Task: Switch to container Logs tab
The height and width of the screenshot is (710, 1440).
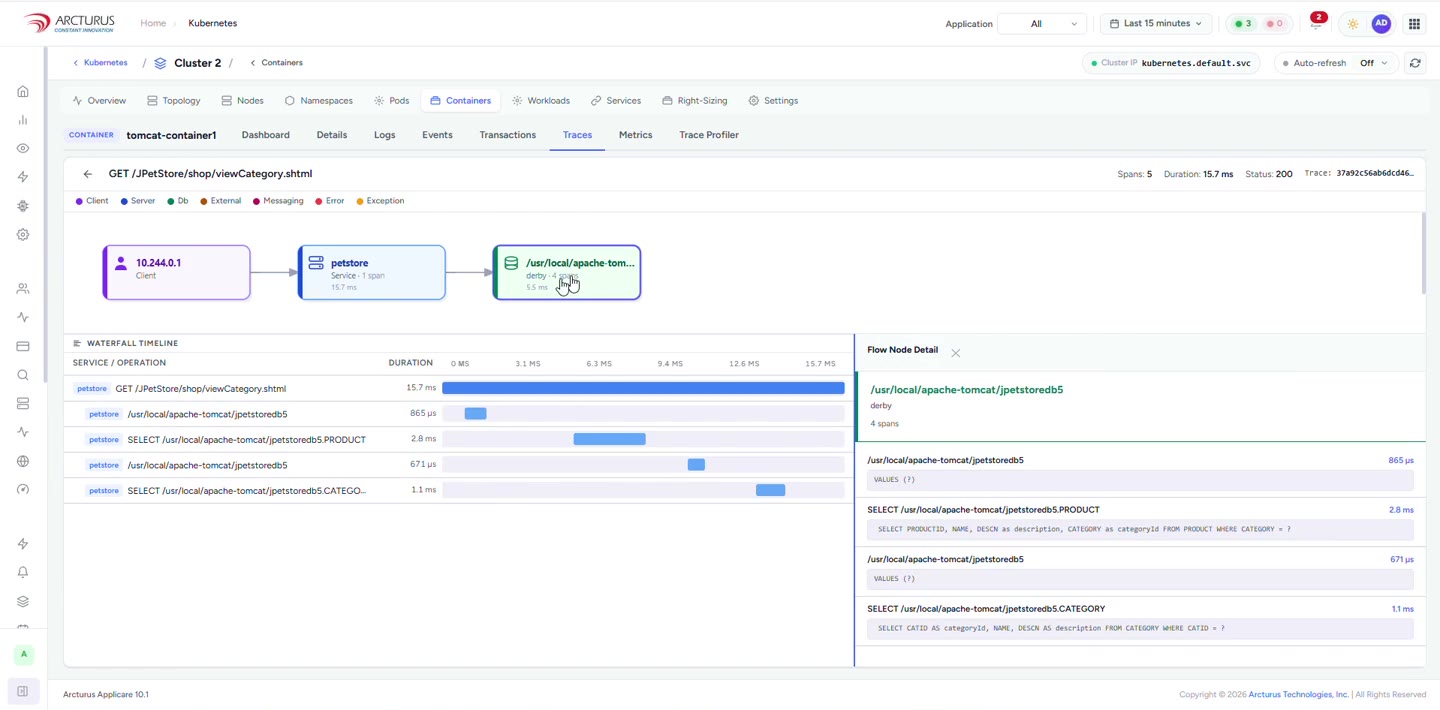Action: [385, 135]
